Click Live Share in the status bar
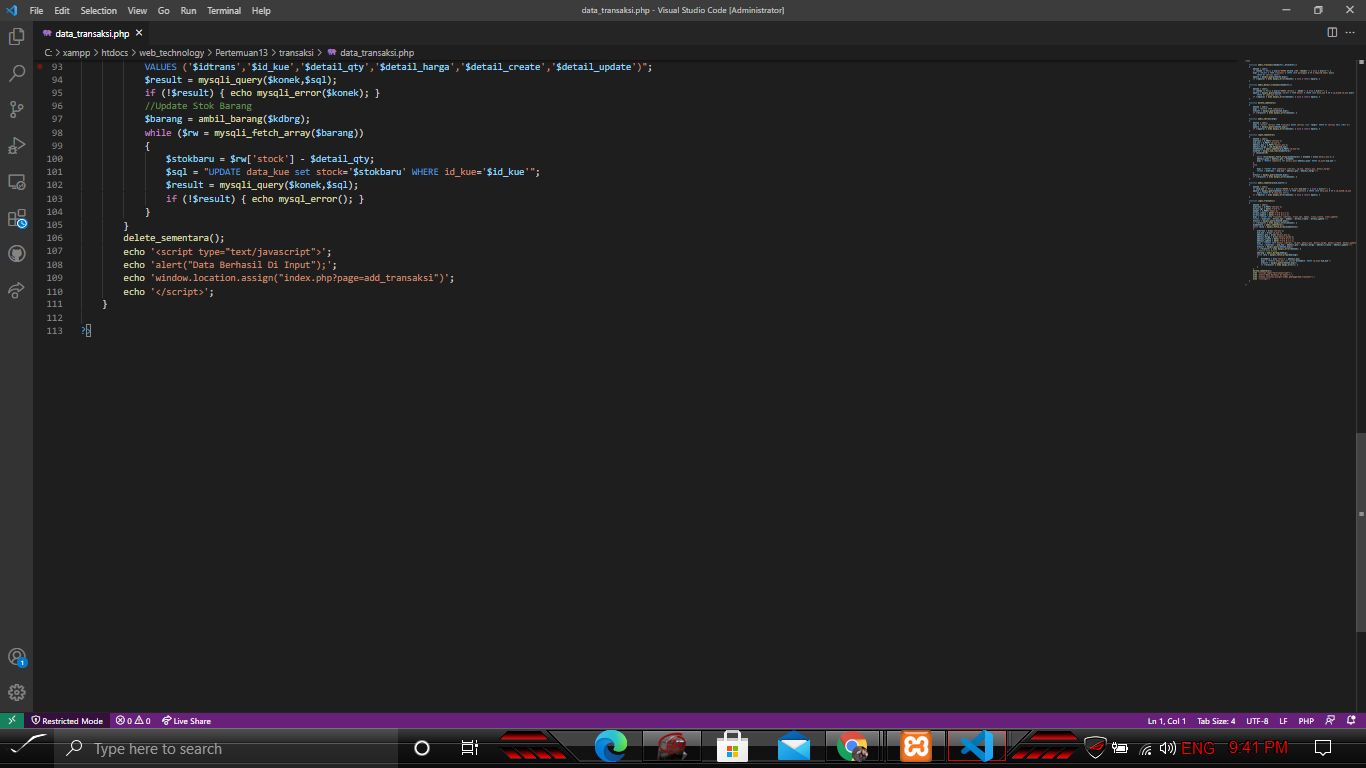 tap(186, 720)
